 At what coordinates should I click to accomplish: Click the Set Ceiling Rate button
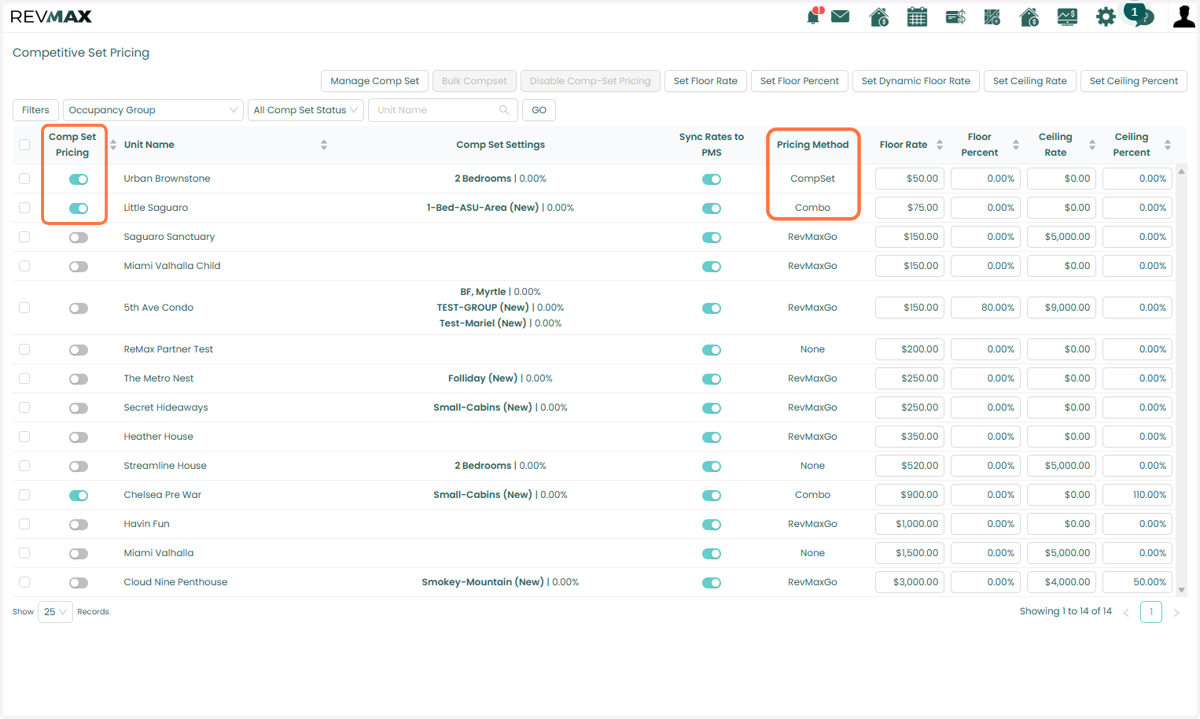[x=1030, y=81]
